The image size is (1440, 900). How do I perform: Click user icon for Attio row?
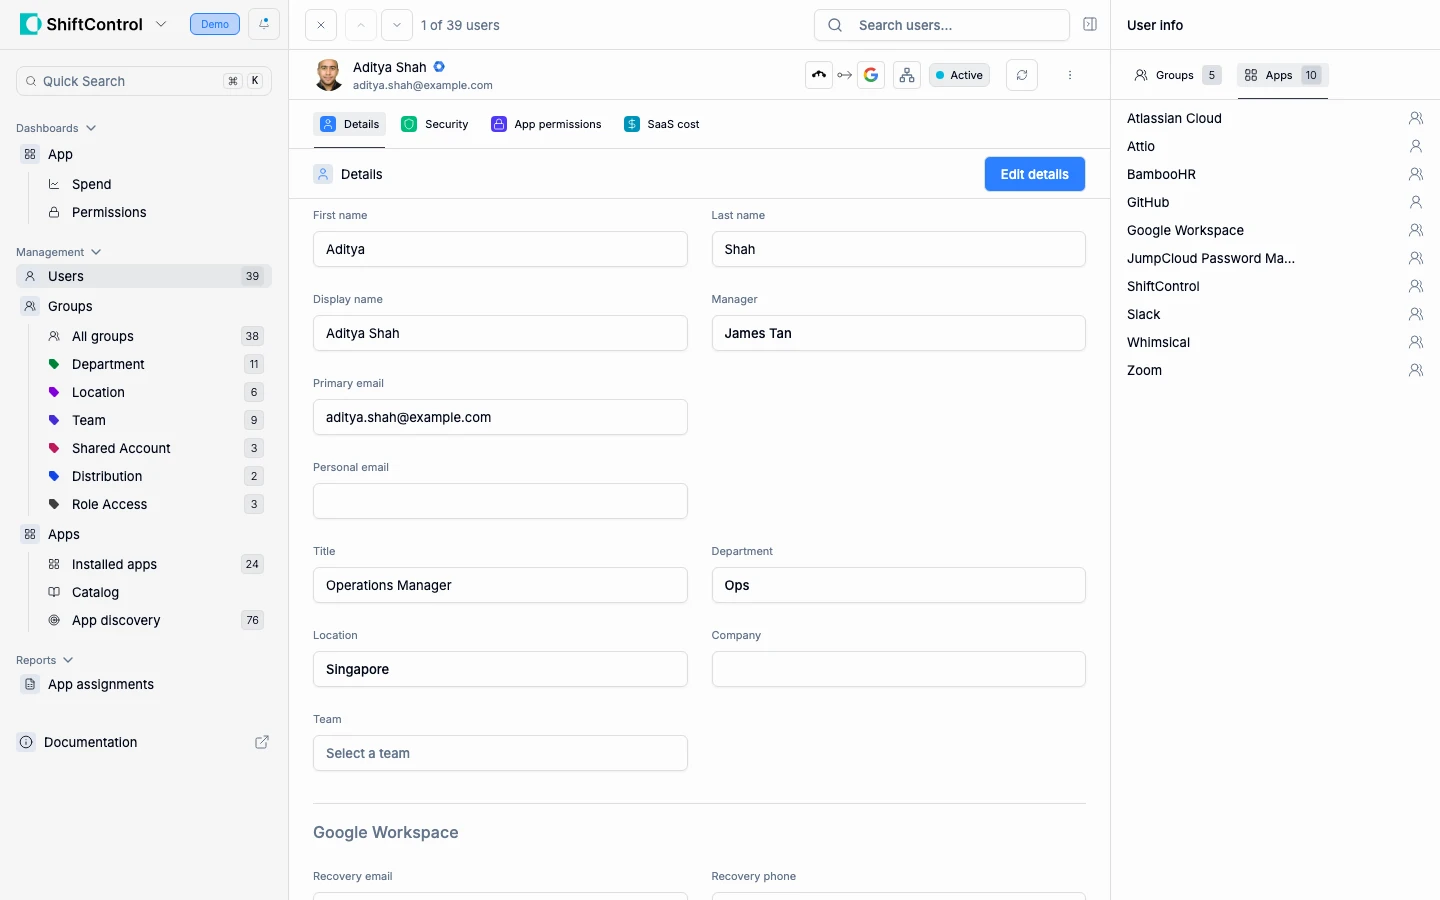click(x=1416, y=146)
